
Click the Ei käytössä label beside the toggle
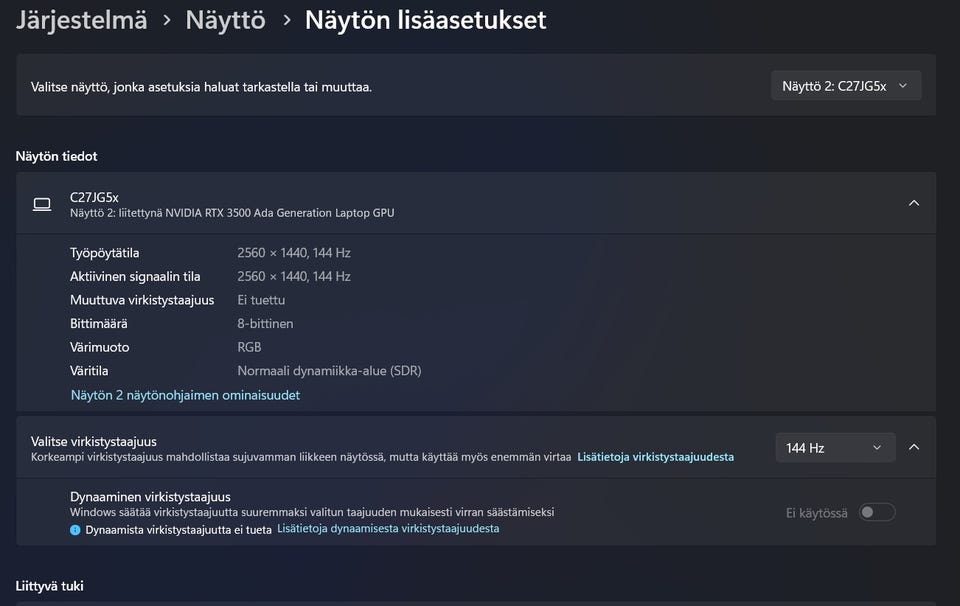click(x=816, y=513)
